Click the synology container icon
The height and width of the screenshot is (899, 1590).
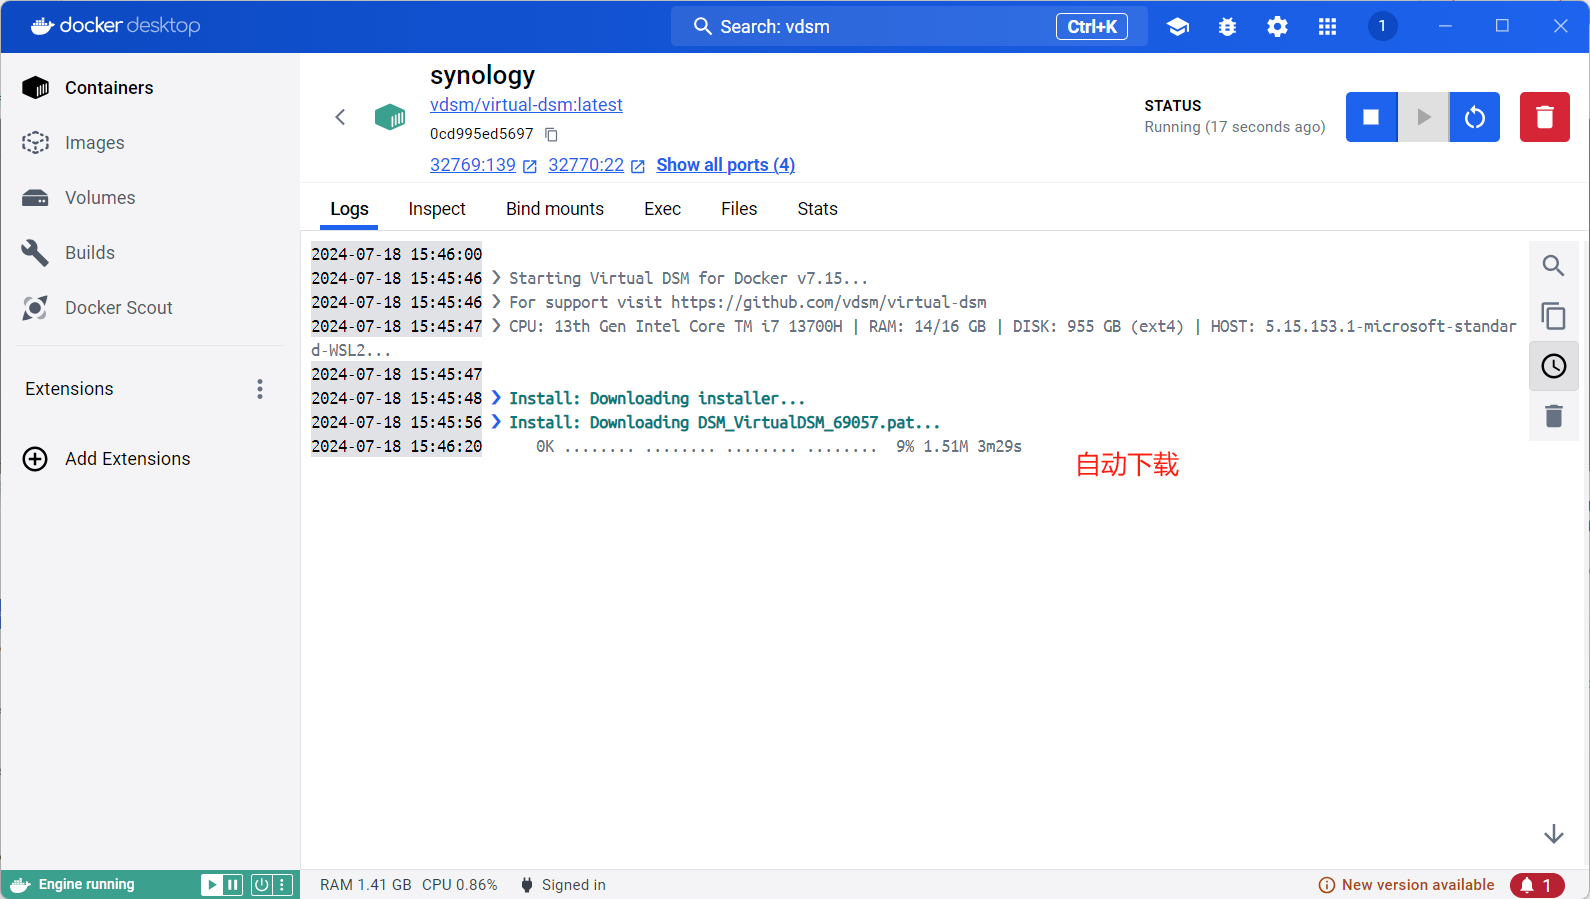(390, 117)
